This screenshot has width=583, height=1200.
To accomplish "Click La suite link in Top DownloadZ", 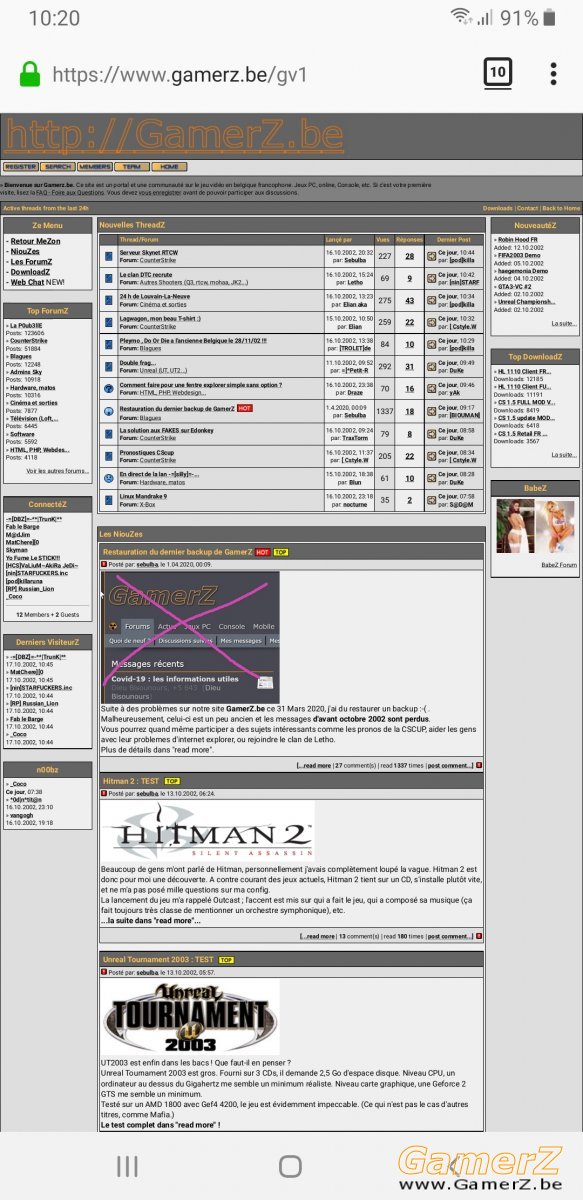I will [x=564, y=454].
